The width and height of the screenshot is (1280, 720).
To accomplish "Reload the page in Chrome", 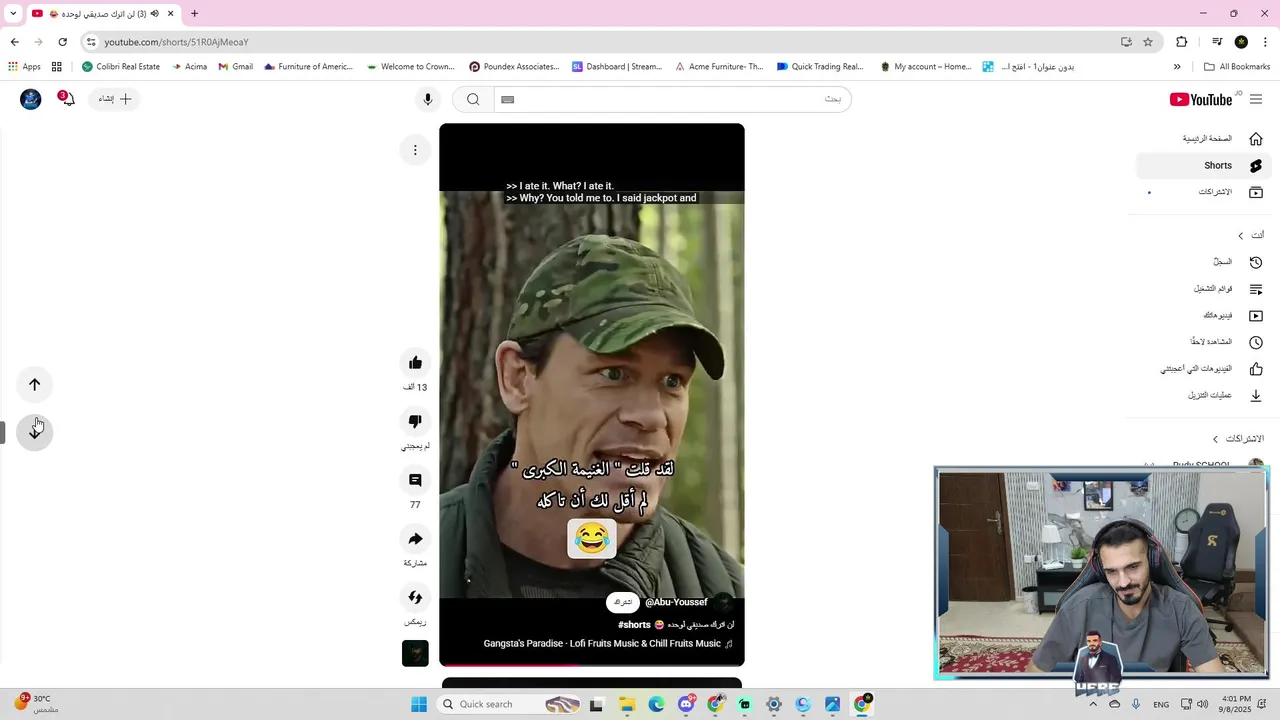I will tap(62, 42).
